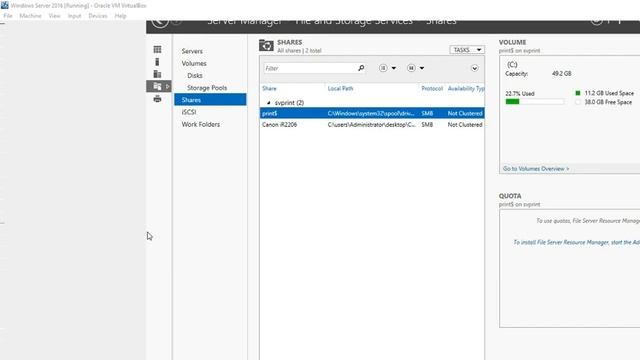Image resolution: width=640 pixels, height=360 pixels.
Task: Open the VirtualBox Machine menu
Action: pos(30,16)
